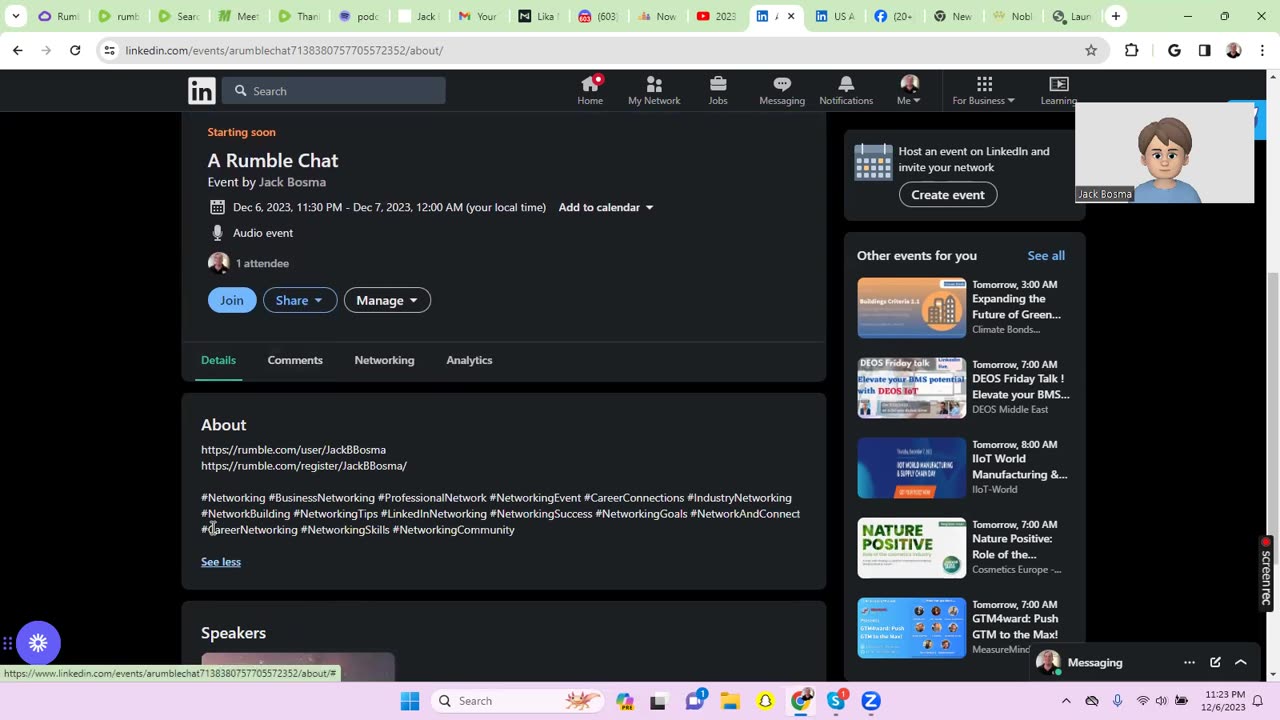
Task: Show hidden system tray icons
Action: [1066, 701]
